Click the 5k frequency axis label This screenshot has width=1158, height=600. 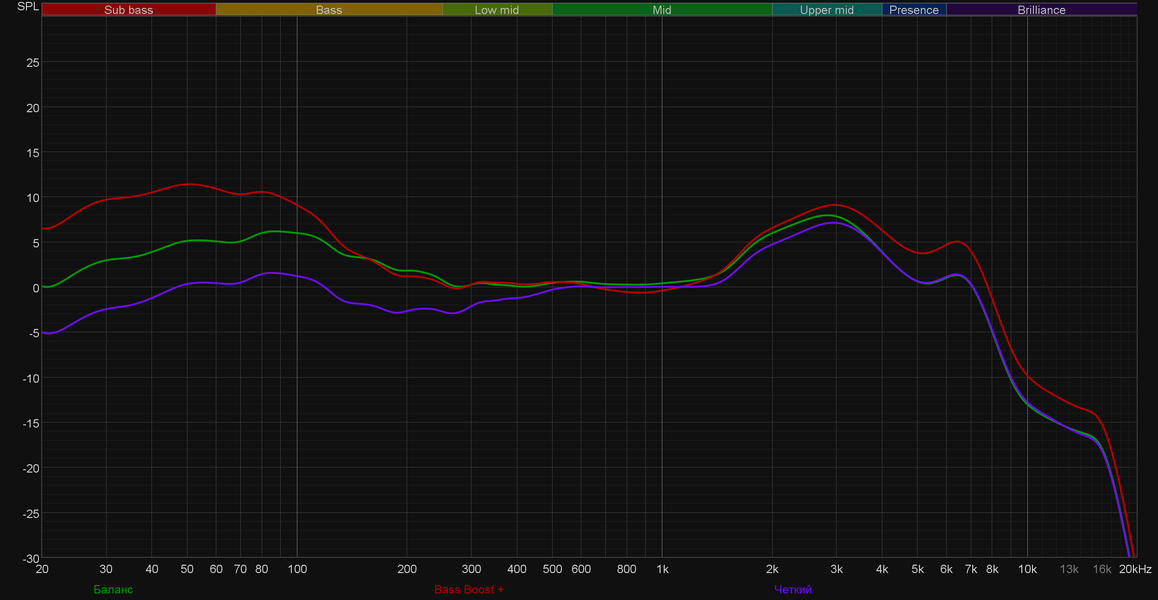917,569
